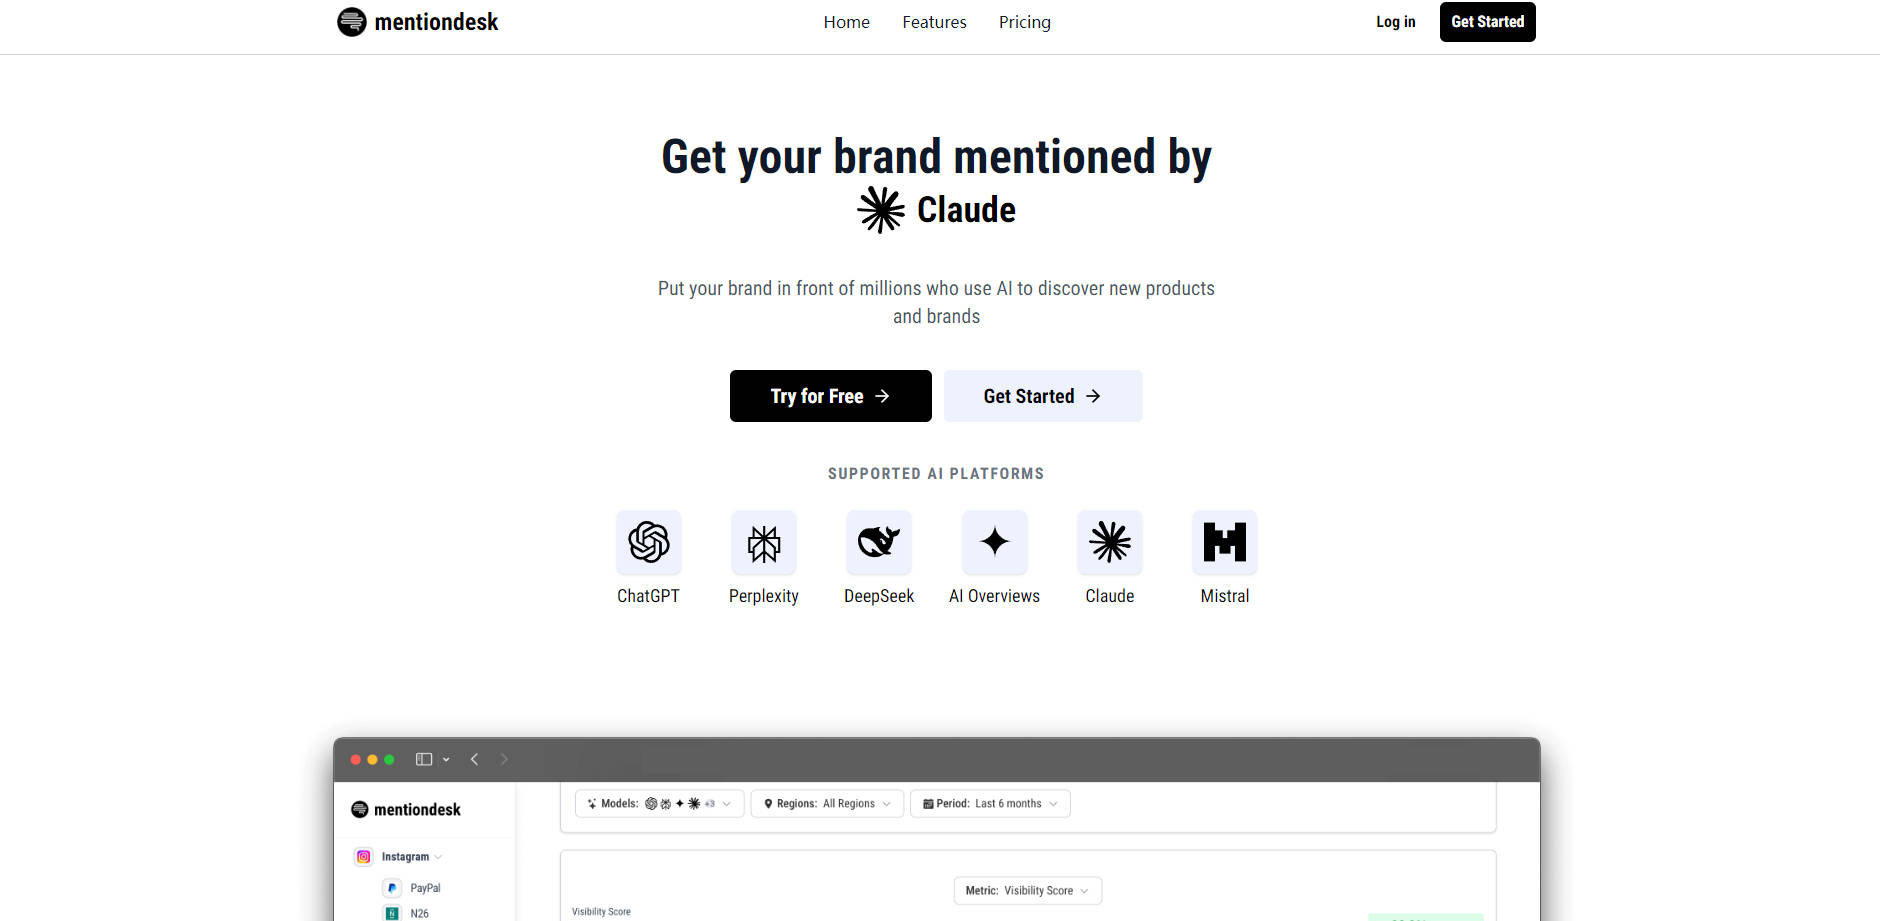
Task: Open the Models filter dropdown
Action: tap(660, 804)
